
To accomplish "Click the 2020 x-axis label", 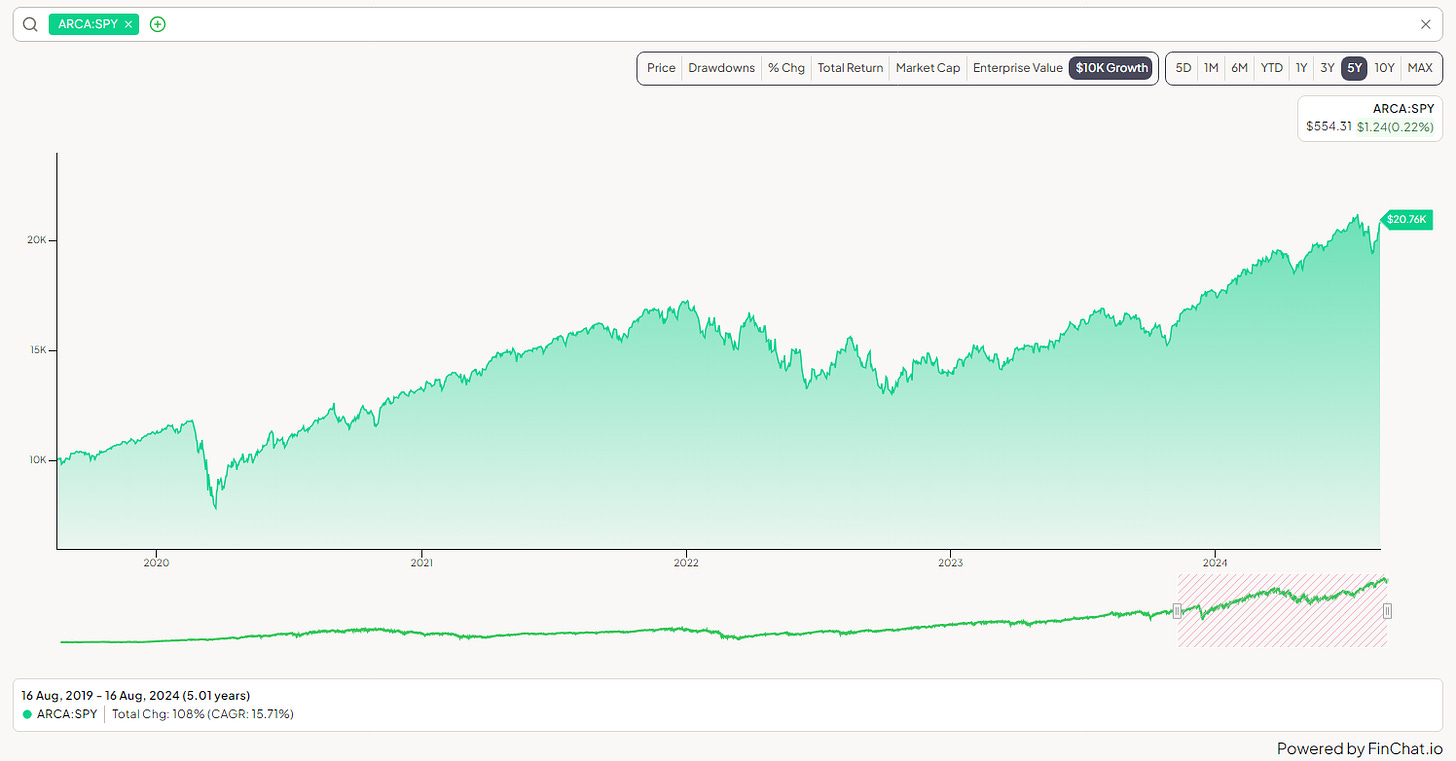I will (156, 563).
